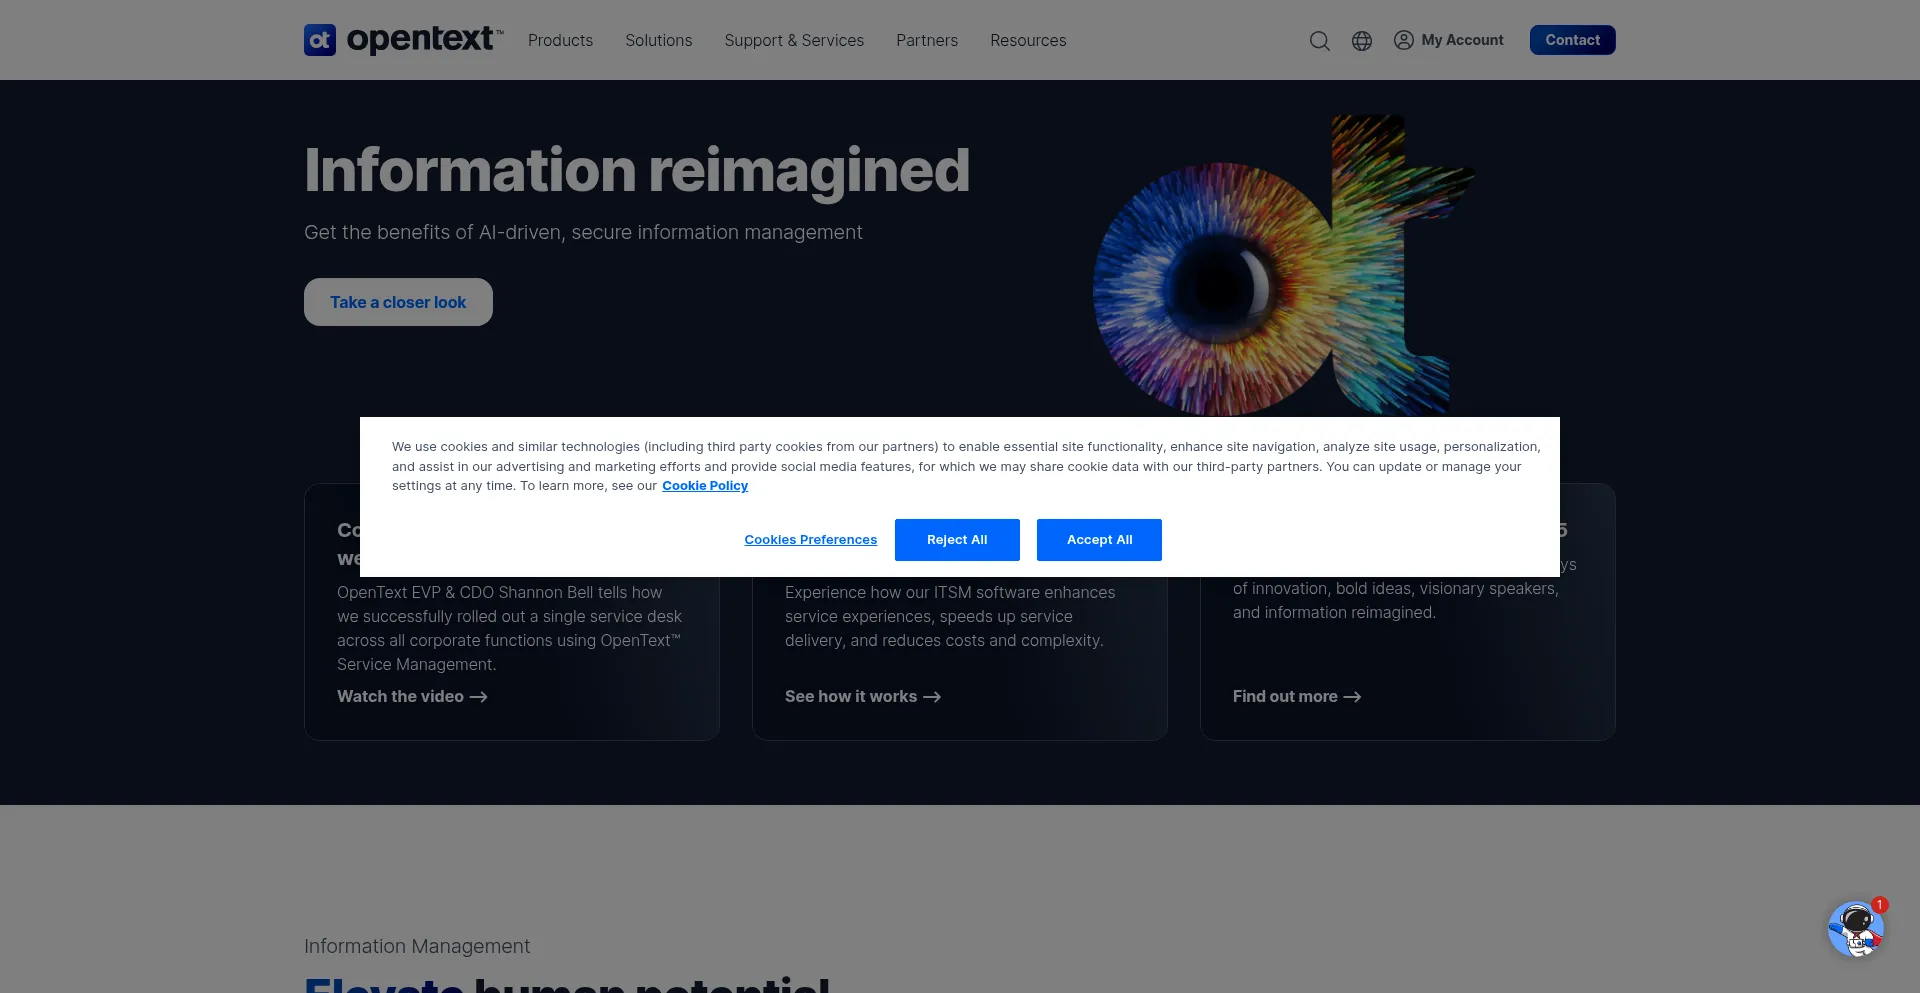The width and height of the screenshot is (1920, 993).
Task: Click the My Account user icon
Action: tap(1403, 40)
